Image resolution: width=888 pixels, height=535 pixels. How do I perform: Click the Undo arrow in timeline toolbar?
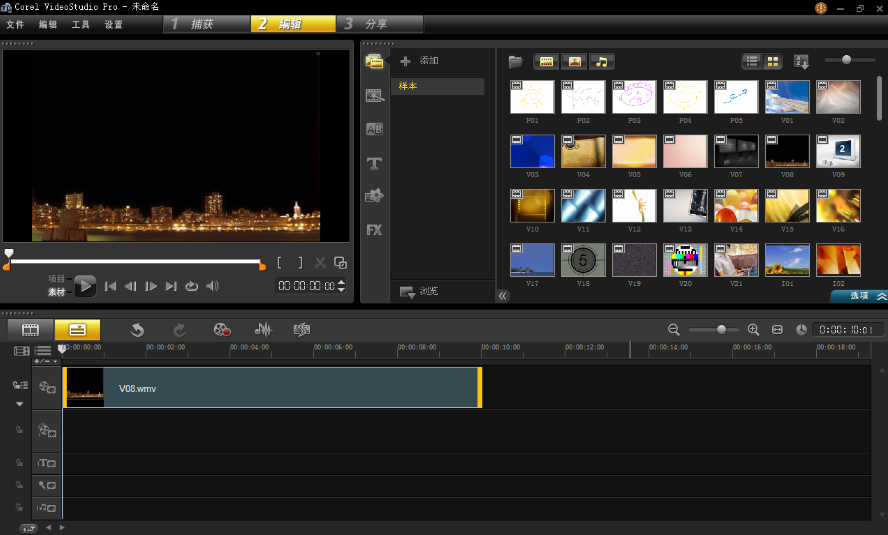tap(137, 329)
